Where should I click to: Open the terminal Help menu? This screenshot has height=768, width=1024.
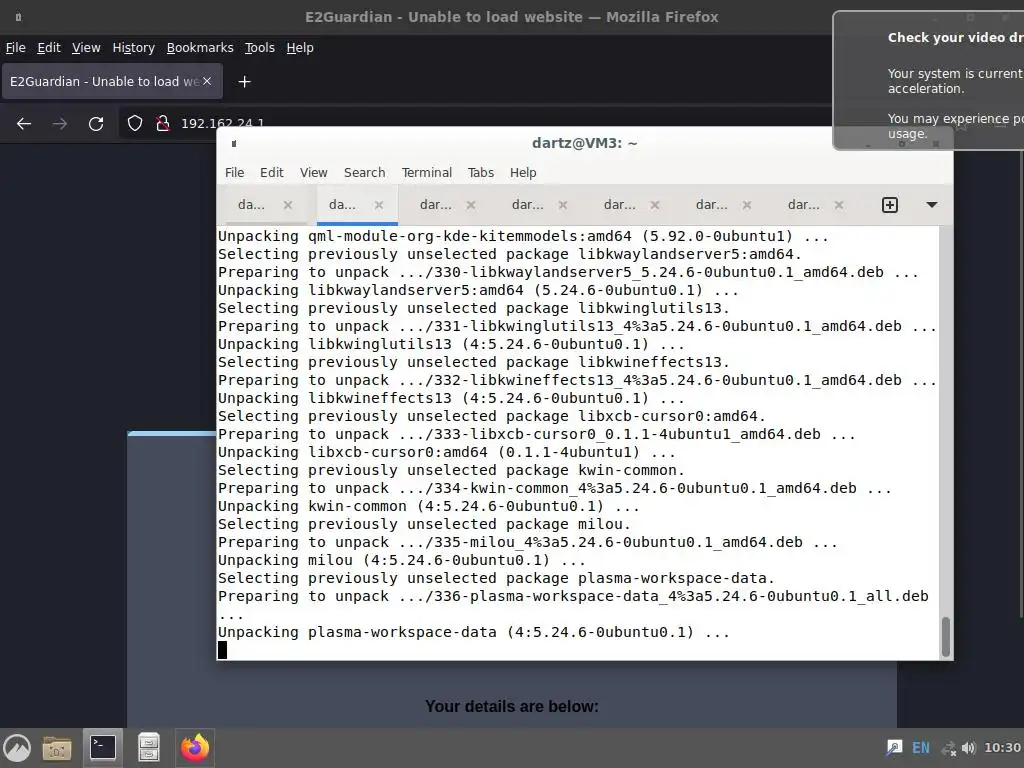[523, 172]
